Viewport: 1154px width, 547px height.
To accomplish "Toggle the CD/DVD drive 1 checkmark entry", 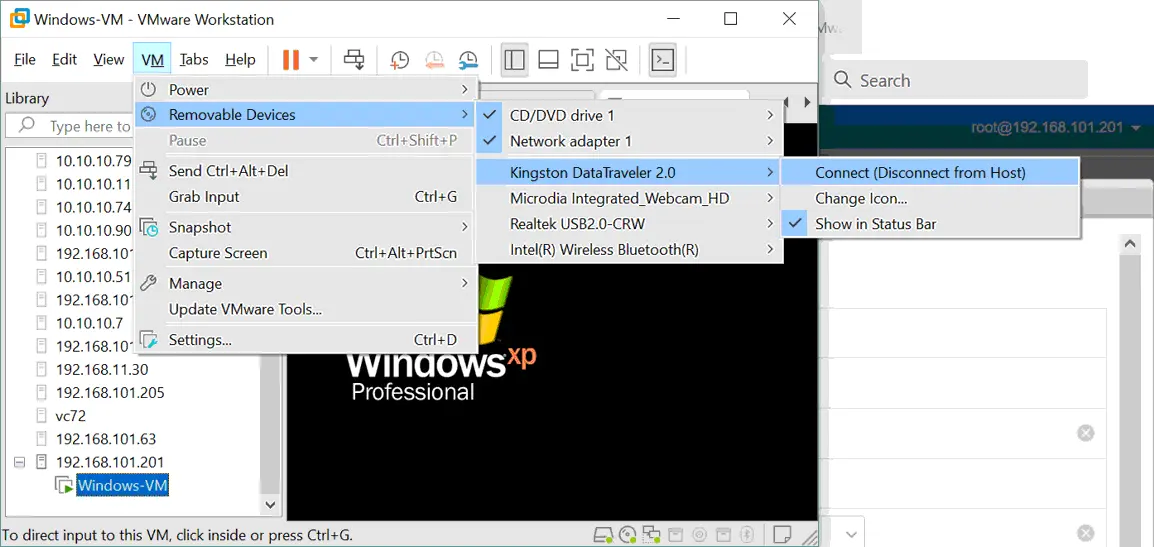I will pyautogui.click(x=629, y=116).
